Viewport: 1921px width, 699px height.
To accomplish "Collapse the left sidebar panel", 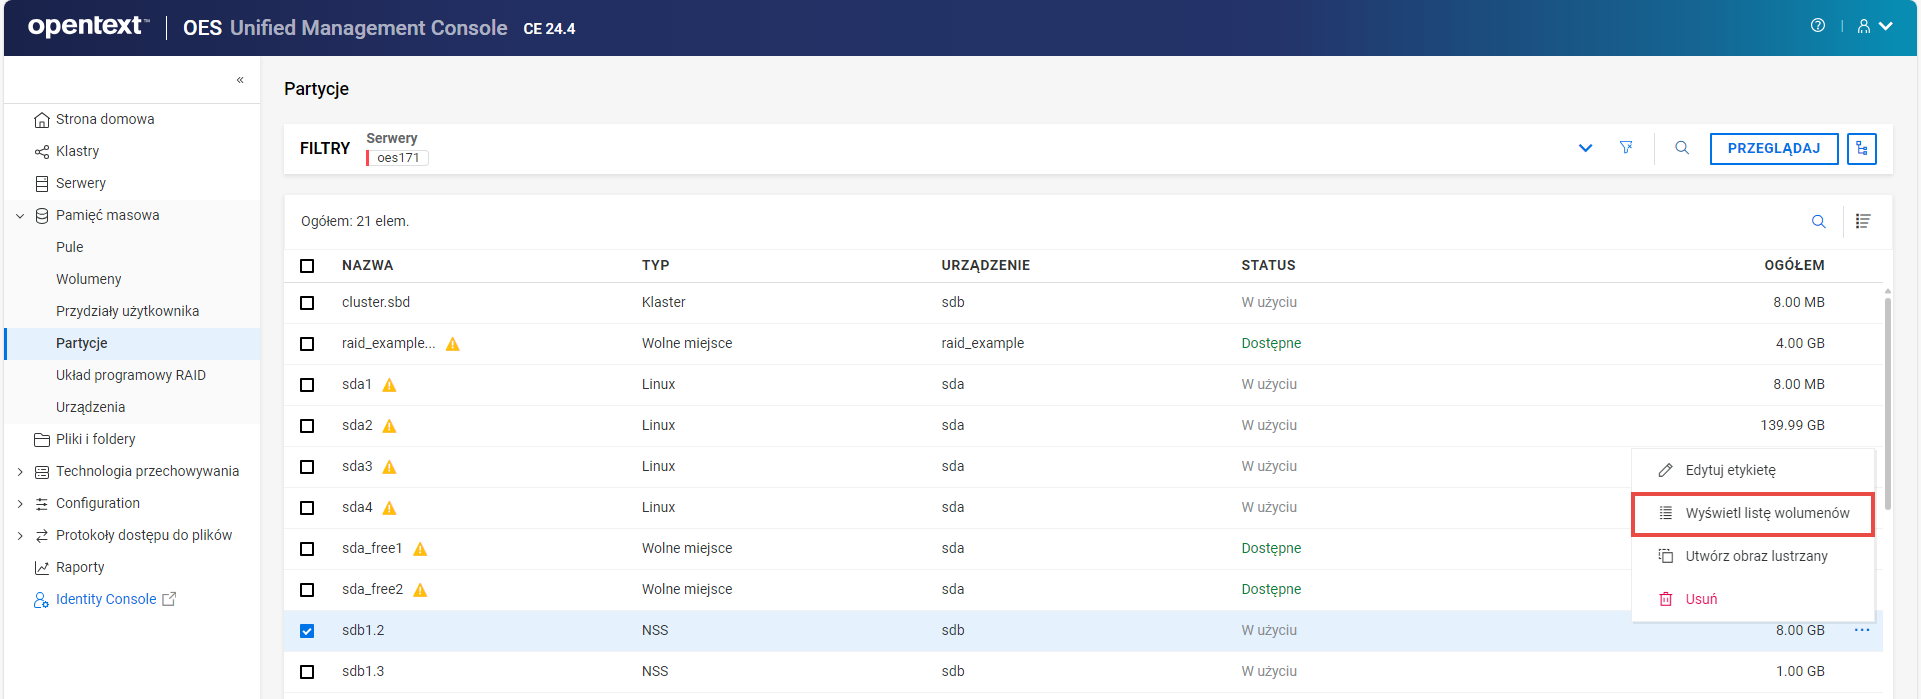I will pyautogui.click(x=240, y=80).
